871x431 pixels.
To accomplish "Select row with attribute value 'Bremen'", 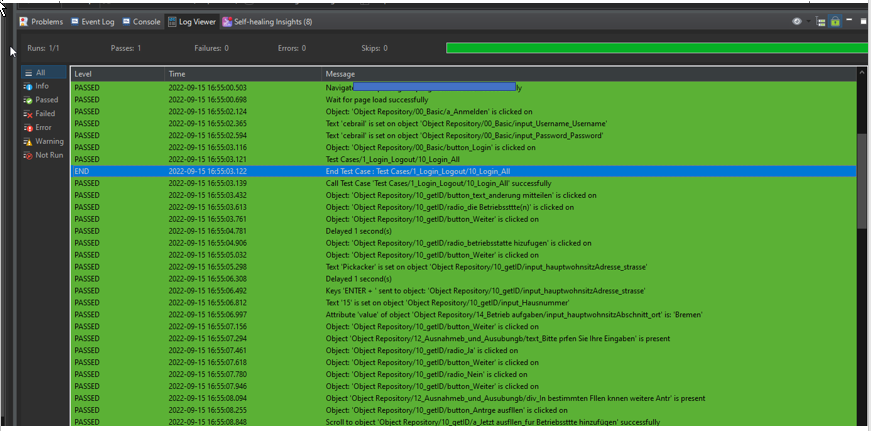I will pos(464,315).
